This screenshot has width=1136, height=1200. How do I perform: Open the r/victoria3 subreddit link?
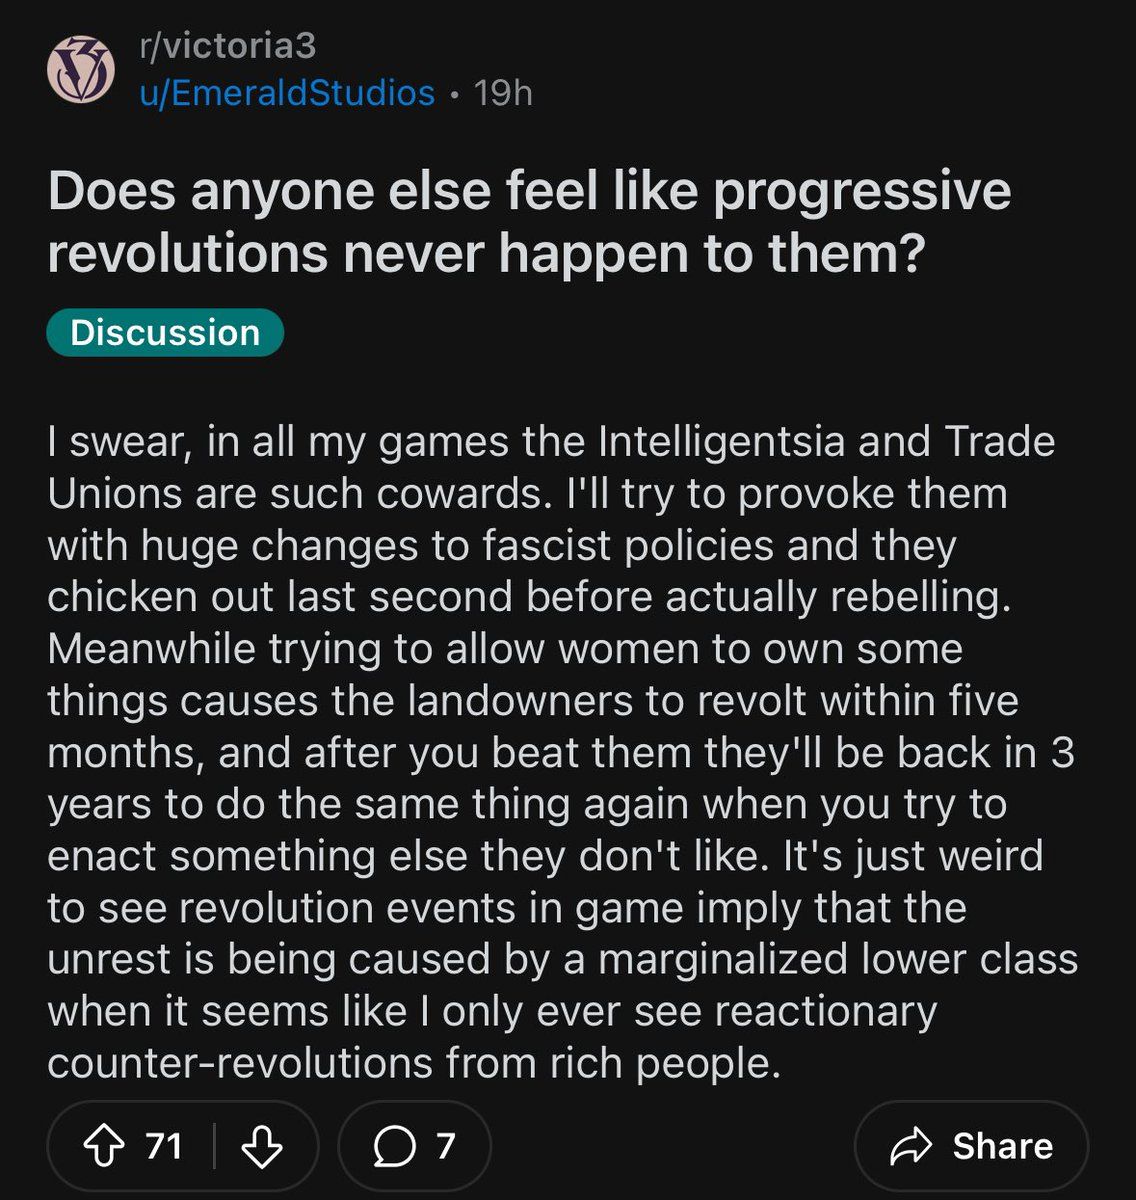pyautogui.click(x=227, y=45)
